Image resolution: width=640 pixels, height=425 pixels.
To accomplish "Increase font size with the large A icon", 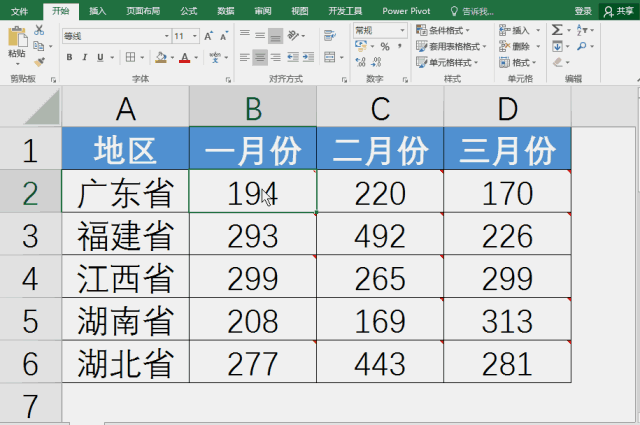I will [x=209, y=36].
